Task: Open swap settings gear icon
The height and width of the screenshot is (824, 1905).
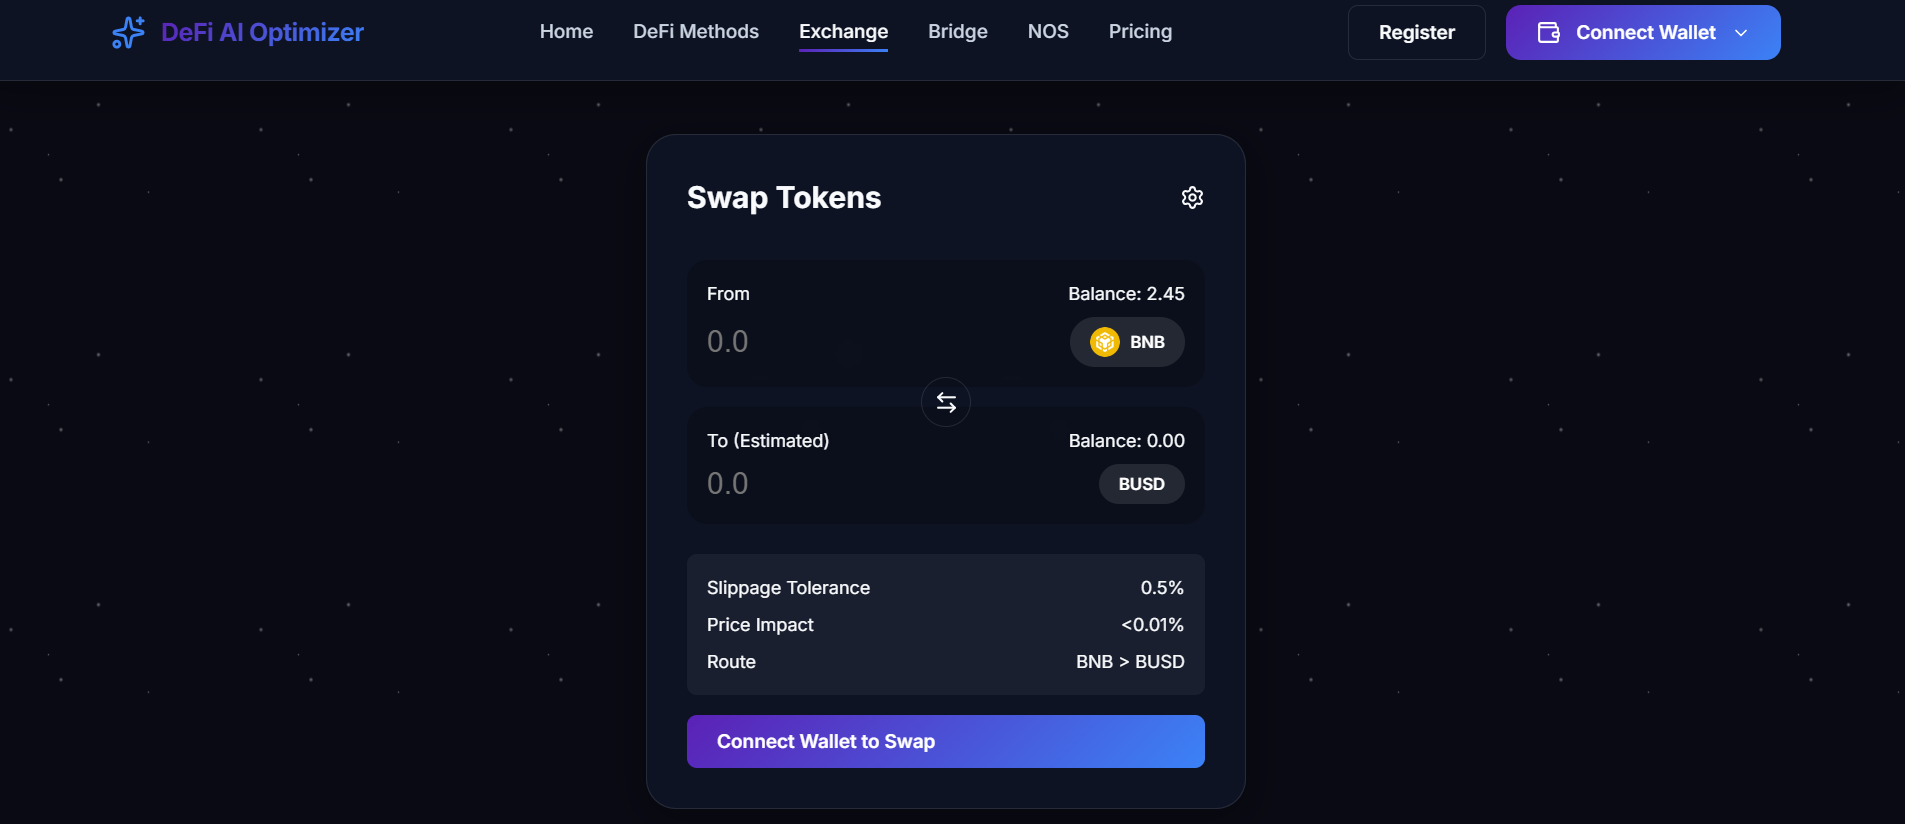Action: point(1192,198)
